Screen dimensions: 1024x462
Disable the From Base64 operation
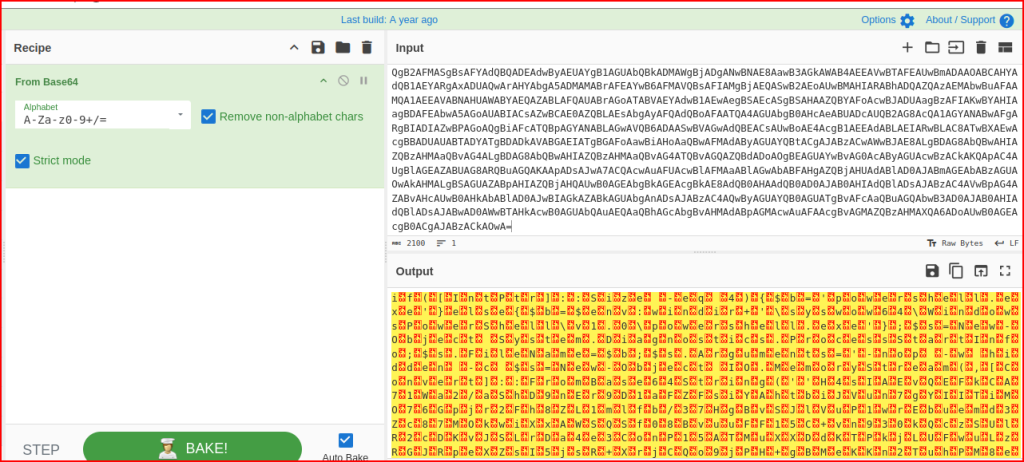click(x=343, y=81)
